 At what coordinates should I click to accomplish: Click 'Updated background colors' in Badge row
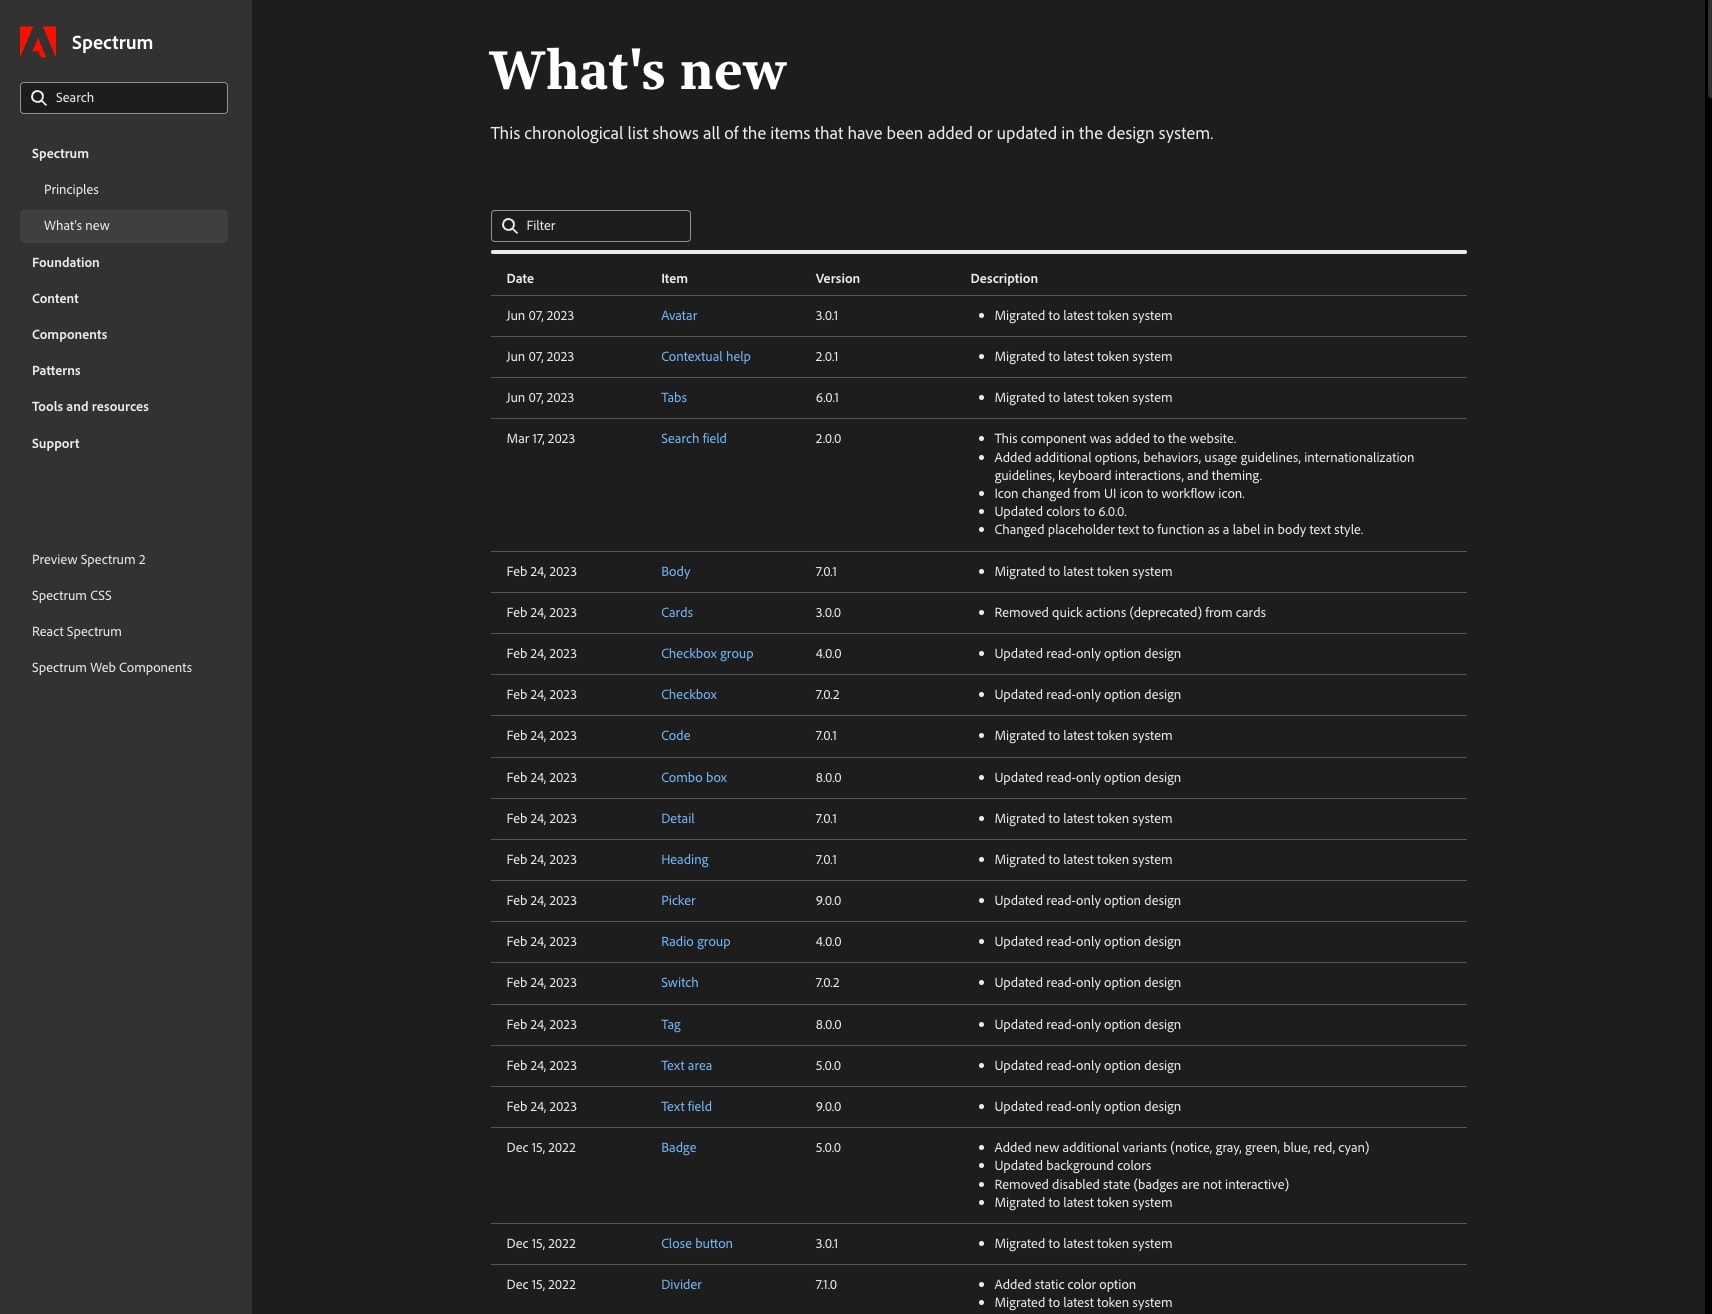click(x=1072, y=1166)
